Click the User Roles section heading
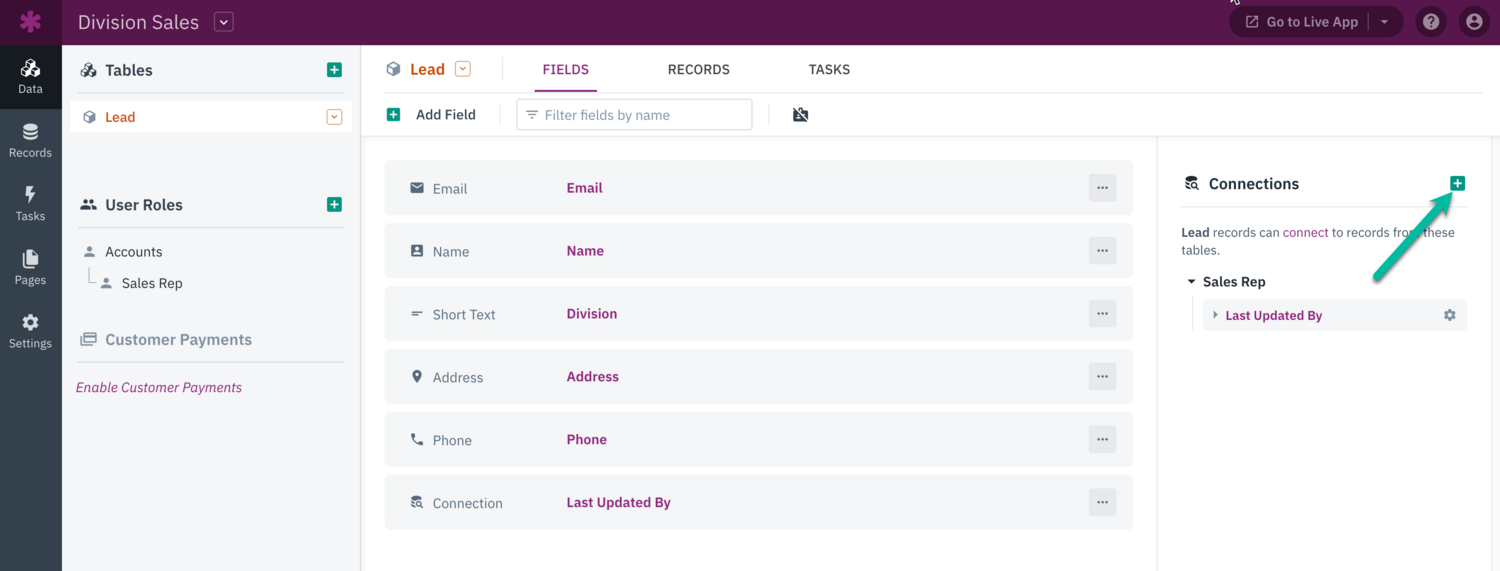Viewport: 1500px width, 571px height. (144, 205)
